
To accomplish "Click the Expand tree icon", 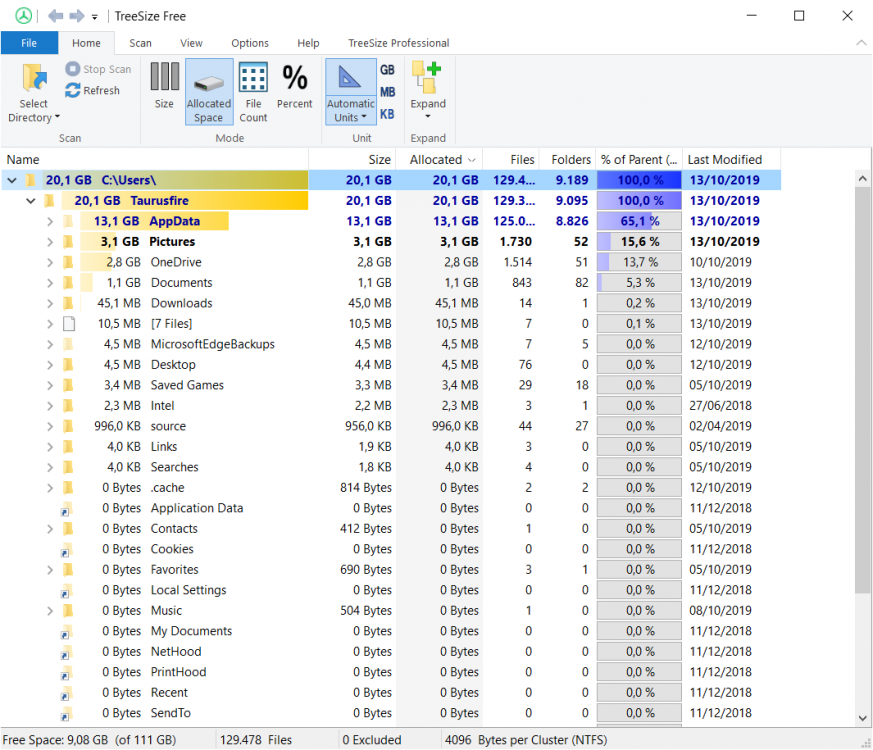I will [x=427, y=76].
